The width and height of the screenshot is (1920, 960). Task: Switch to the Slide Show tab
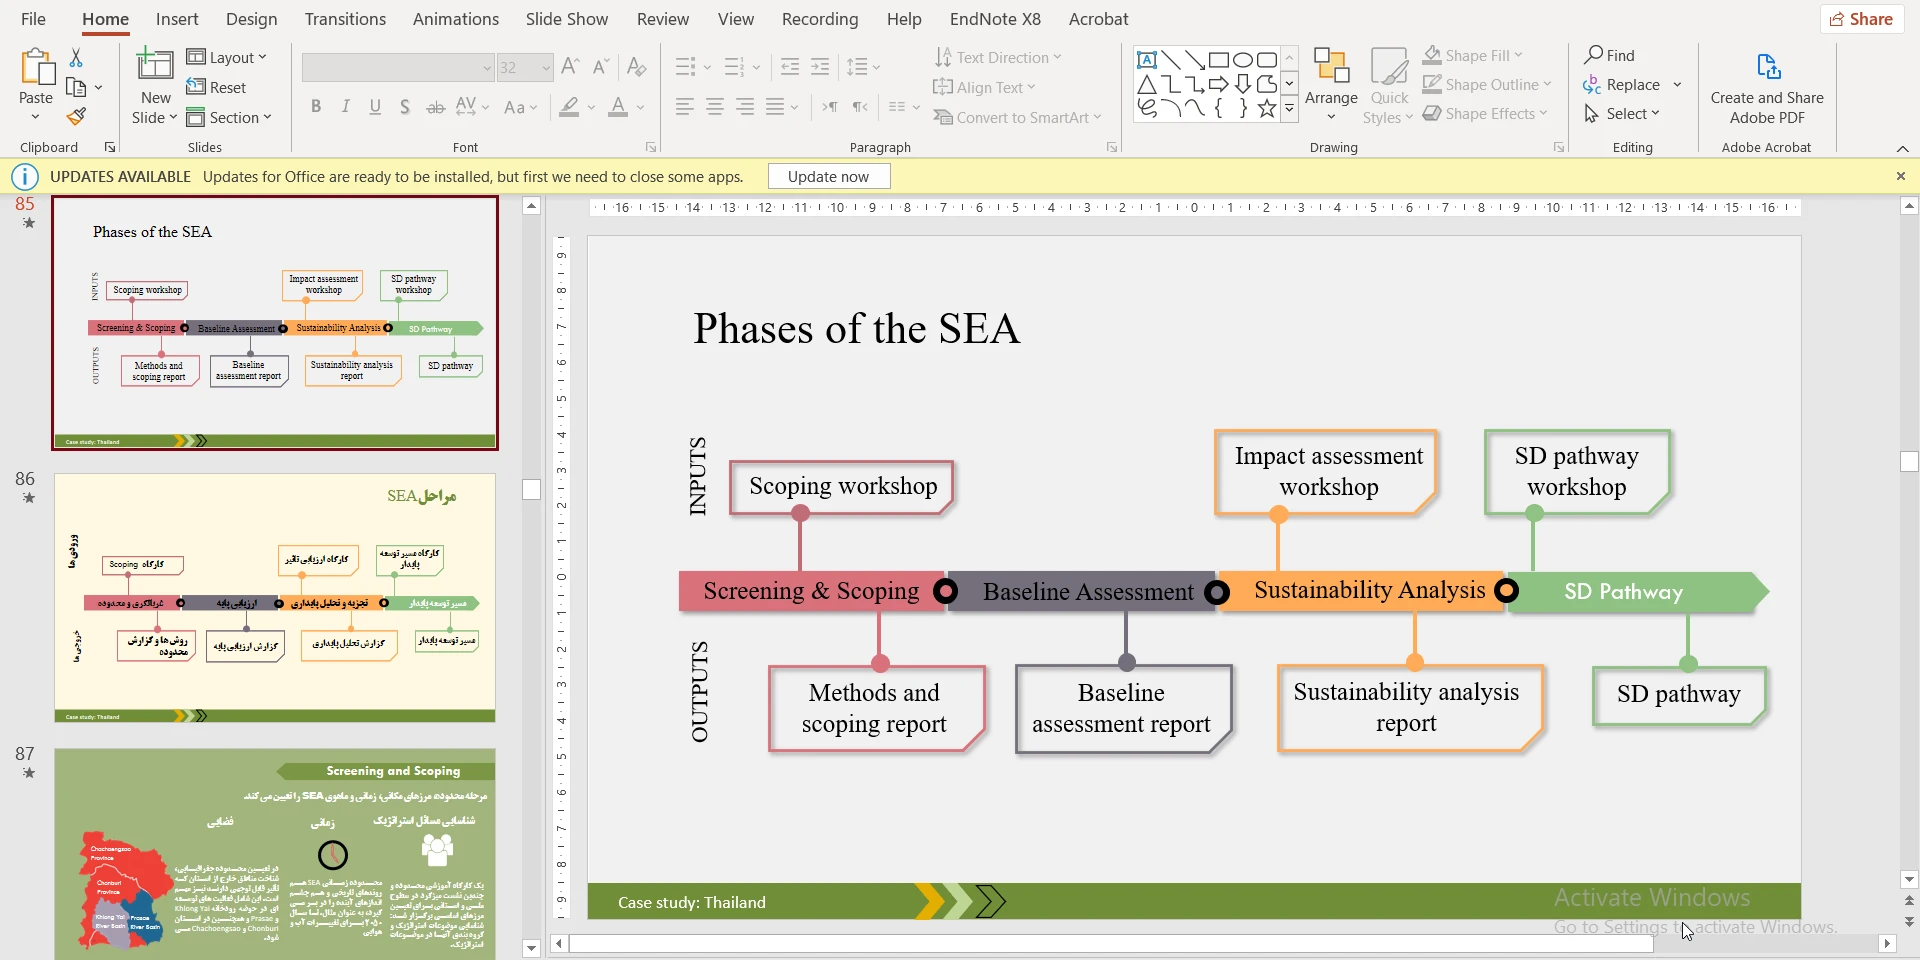point(566,19)
